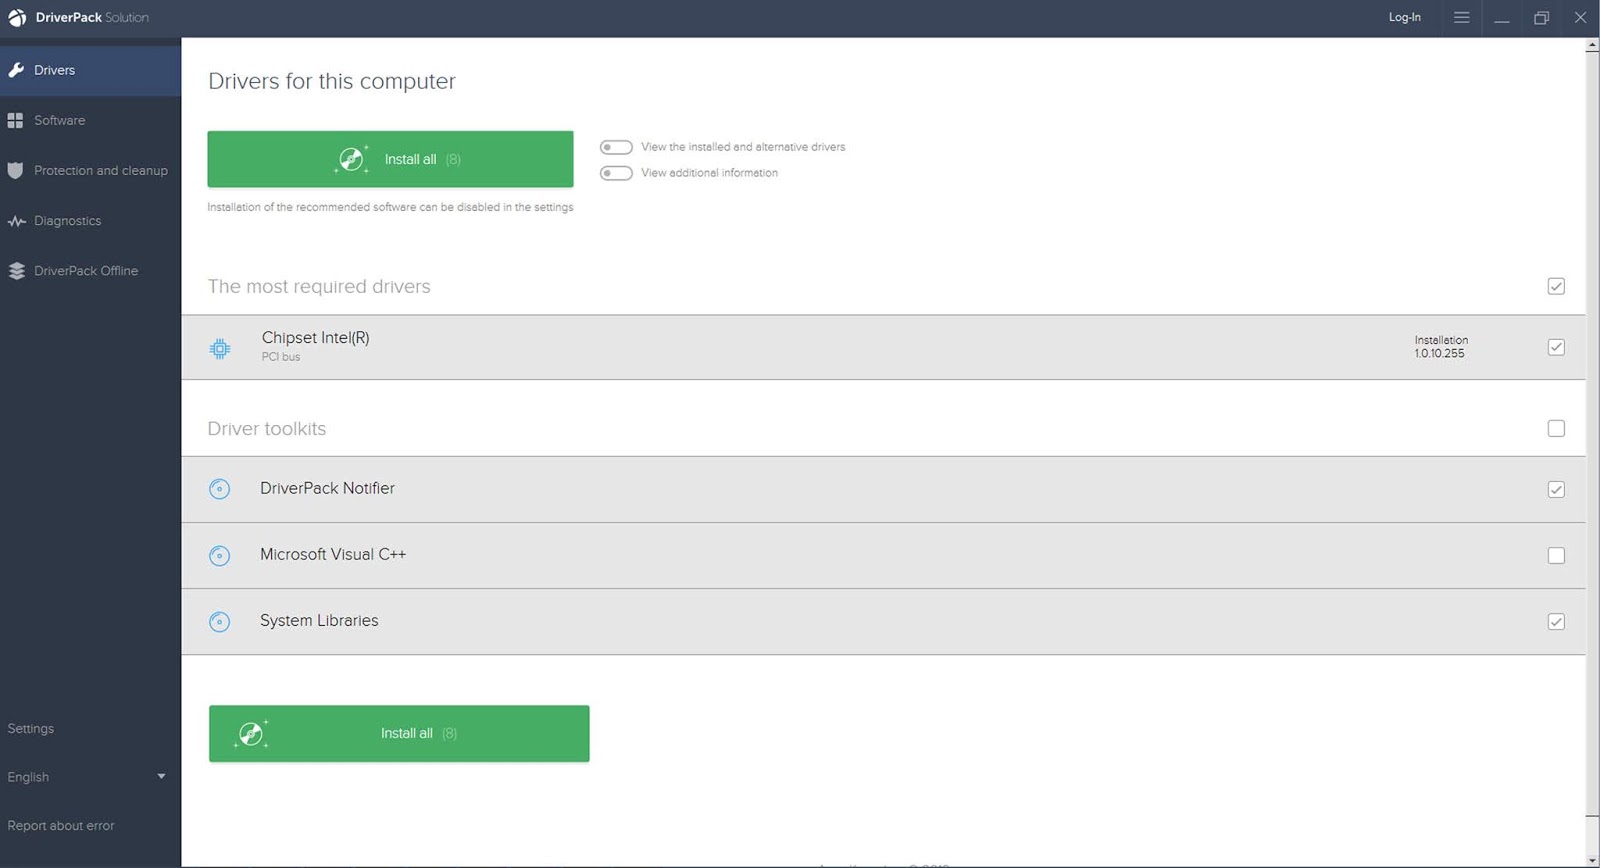Click the DriverPack Notifier row name
1600x868 pixels.
(x=327, y=488)
